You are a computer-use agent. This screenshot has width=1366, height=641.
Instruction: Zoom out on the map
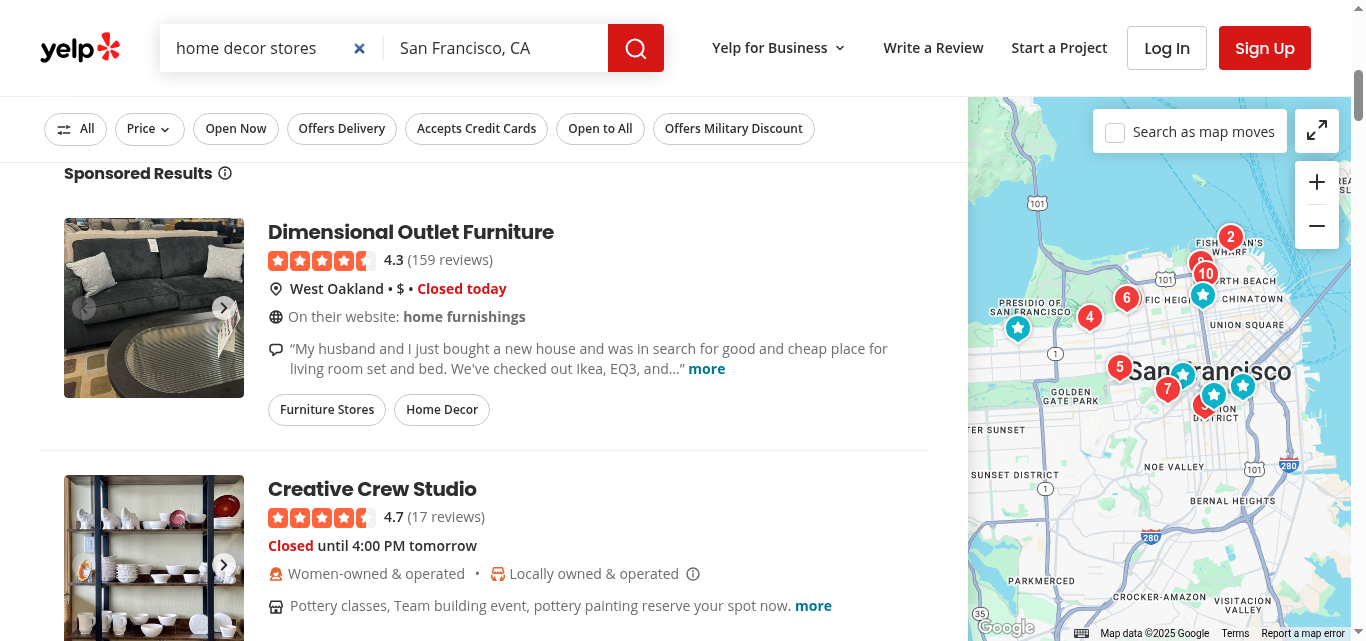pyautogui.click(x=1317, y=226)
